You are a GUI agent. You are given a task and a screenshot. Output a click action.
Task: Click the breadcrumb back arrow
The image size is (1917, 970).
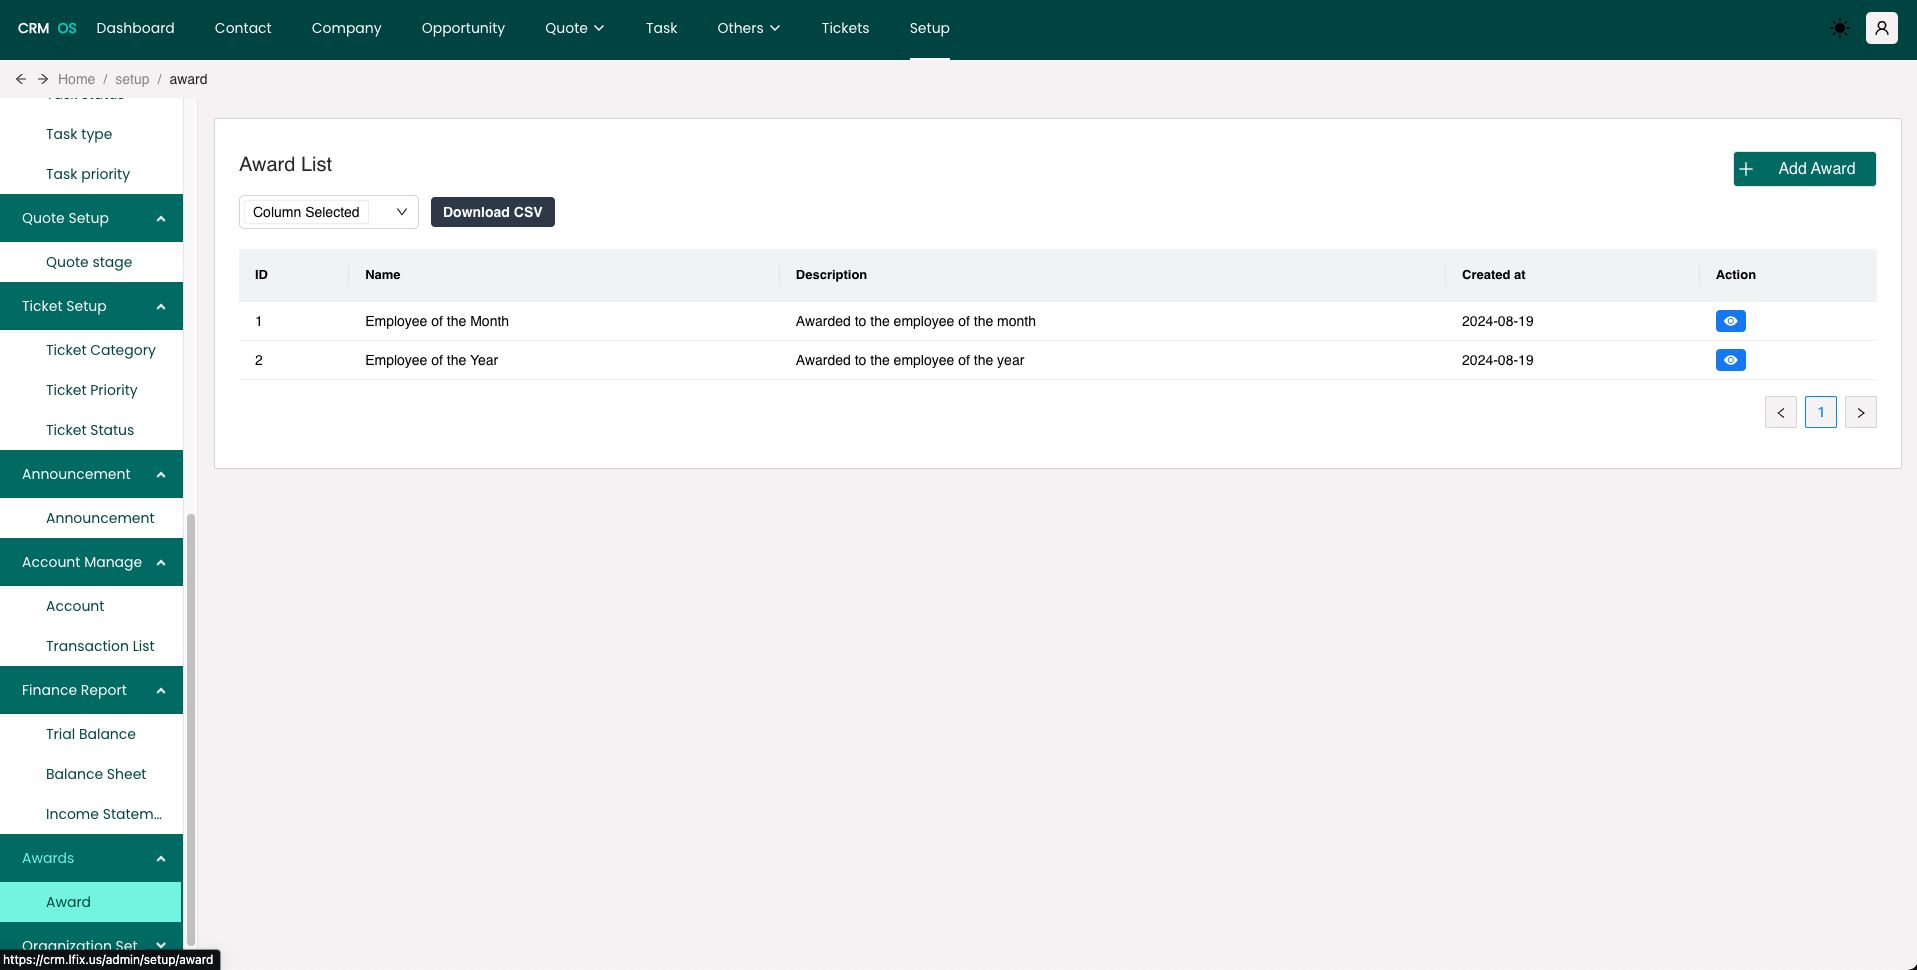20,79
